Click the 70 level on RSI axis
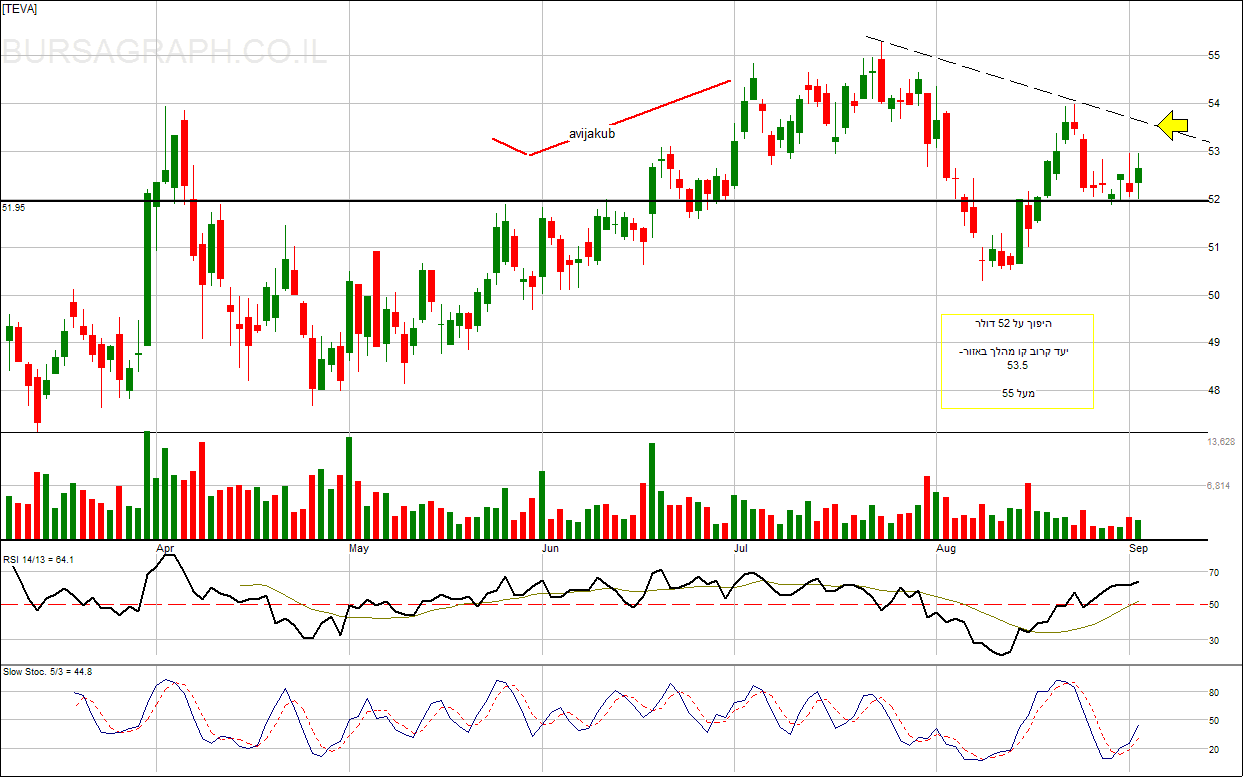Viewport: 1243px width, 777px height. pos(1213,573)
